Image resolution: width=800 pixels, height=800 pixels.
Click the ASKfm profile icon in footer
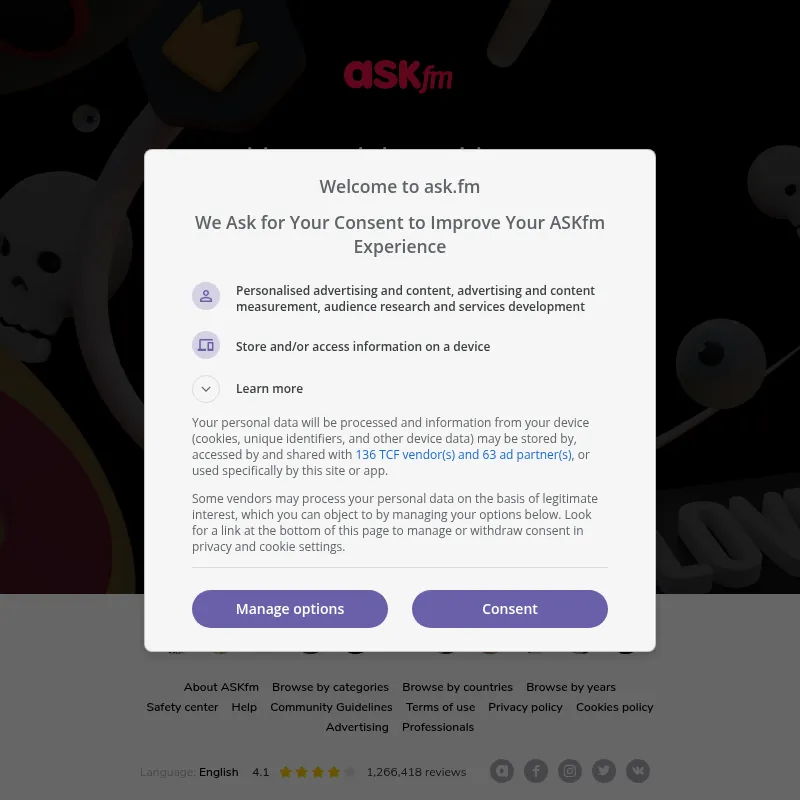coord(502,771)
